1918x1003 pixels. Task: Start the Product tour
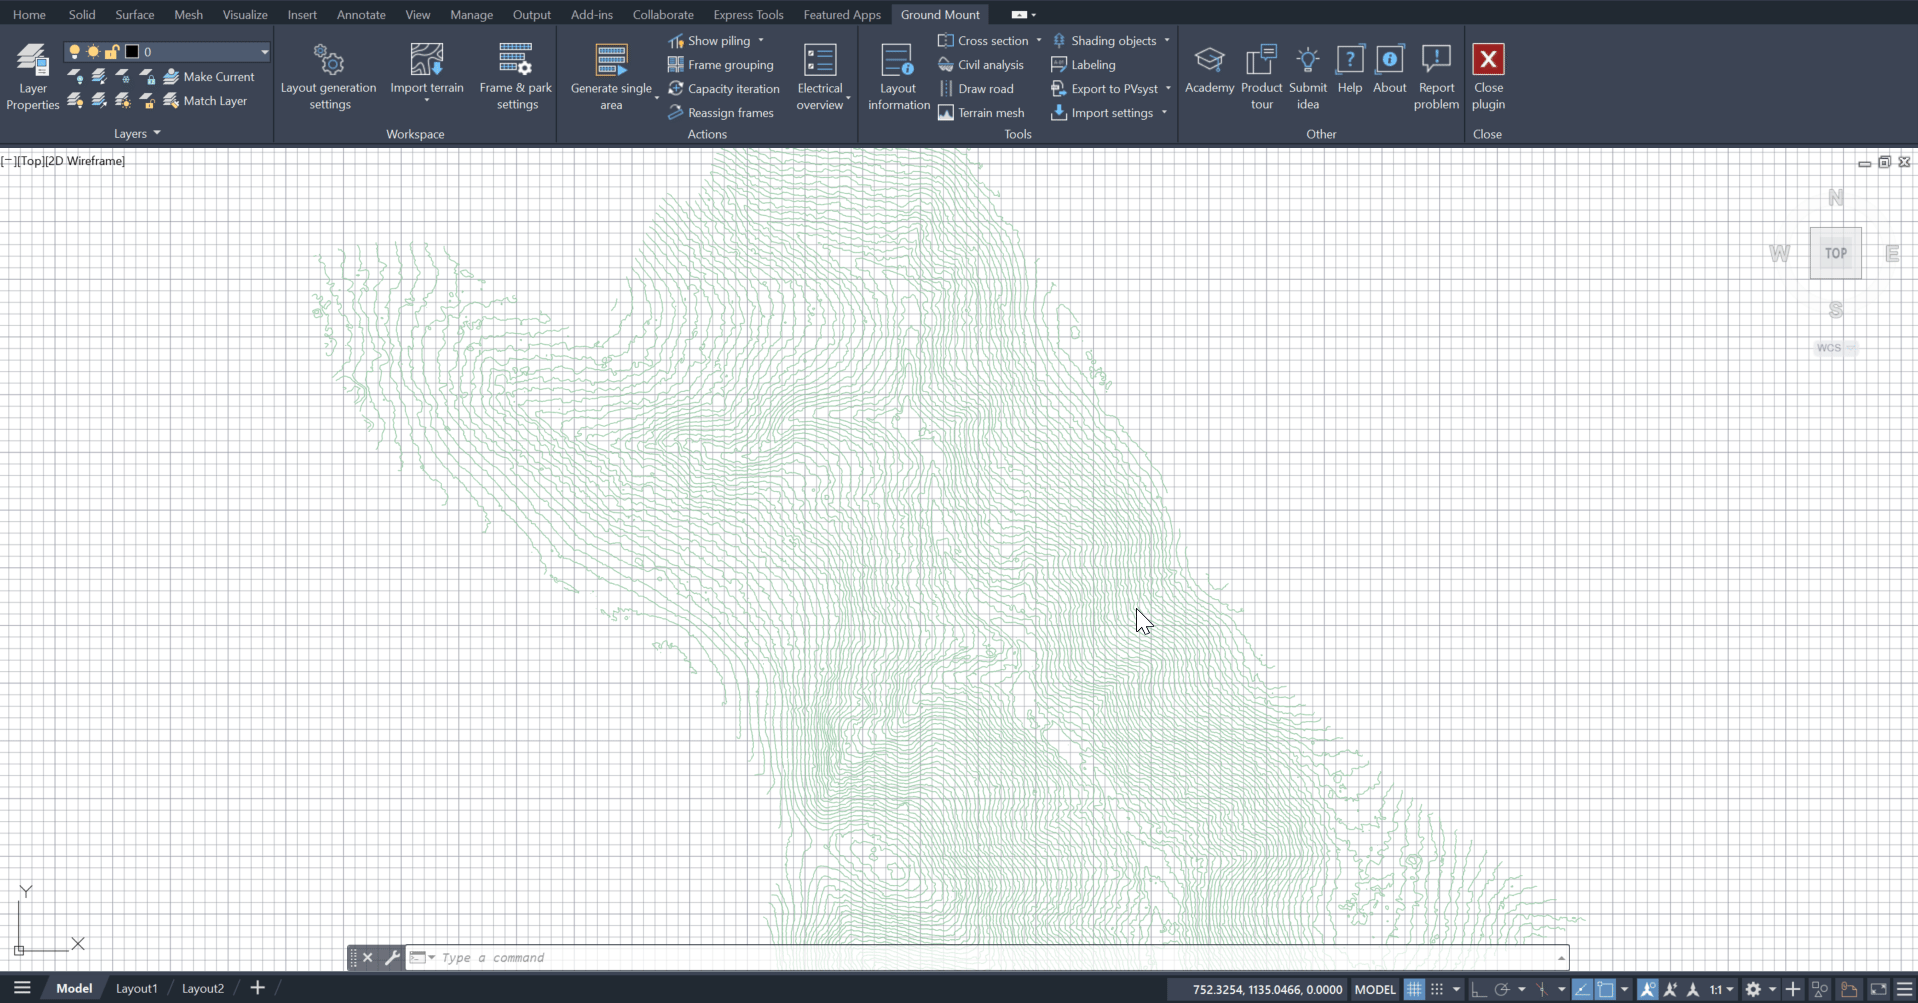point(1262,76)
